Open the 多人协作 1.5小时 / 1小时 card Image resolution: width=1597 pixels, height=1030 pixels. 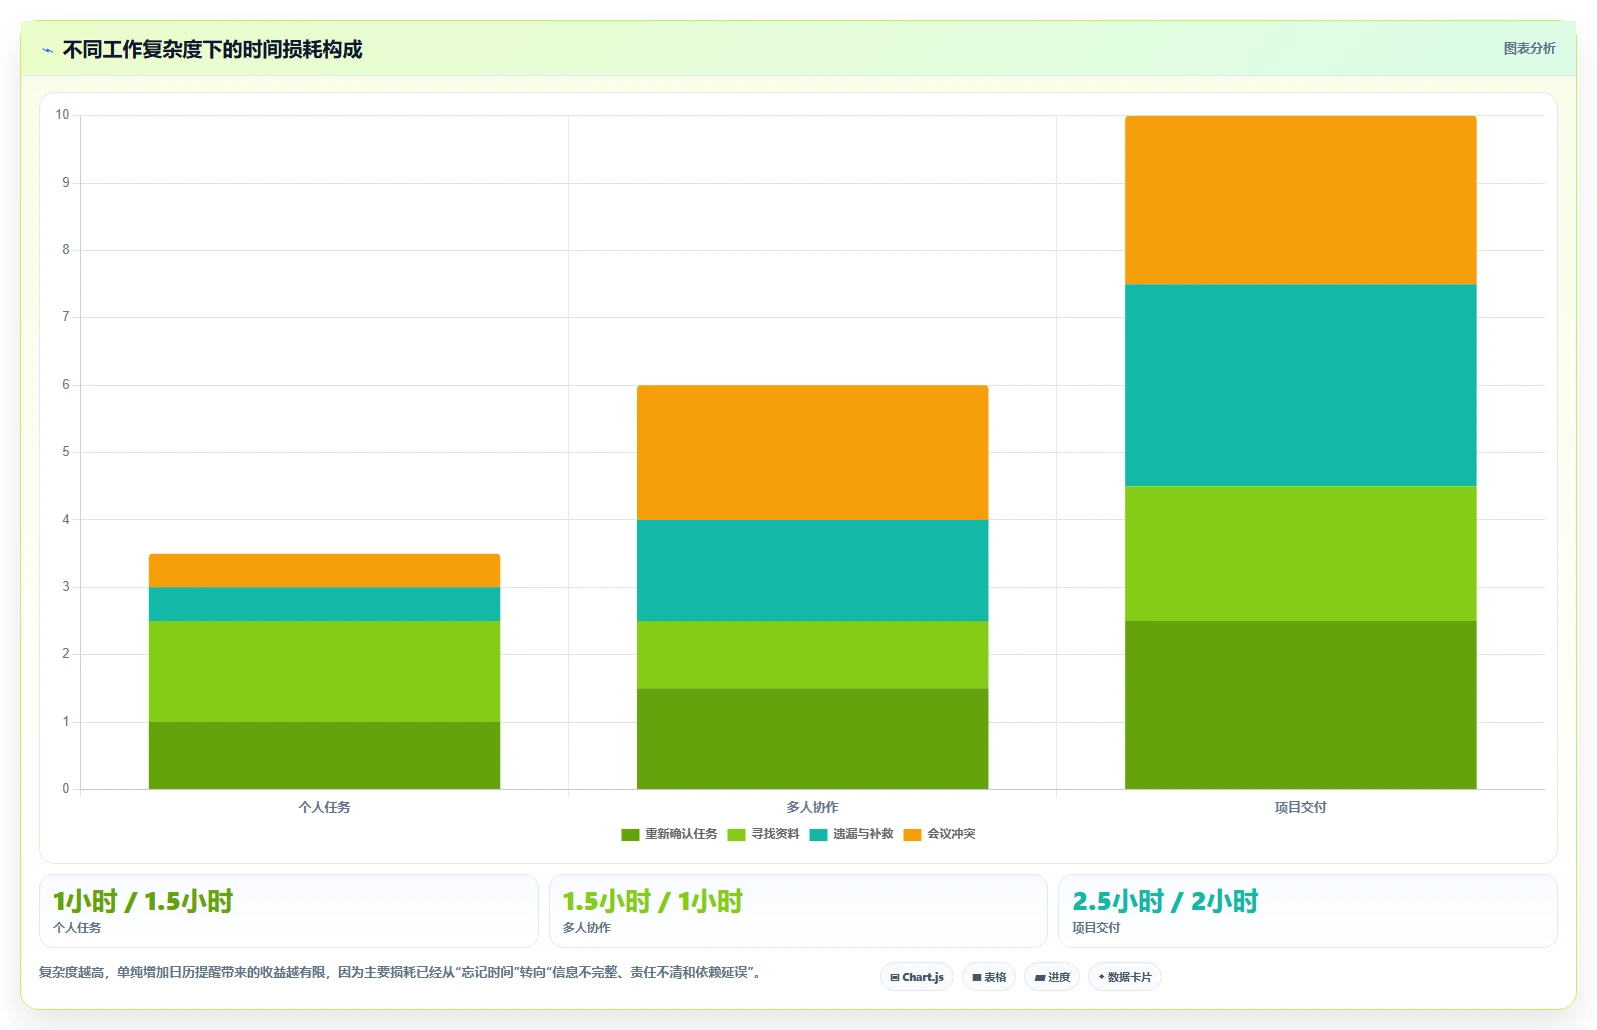click(798, 911)
